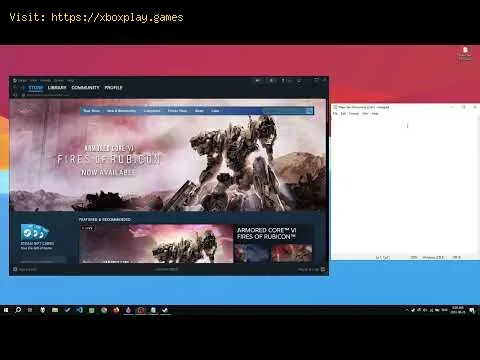Click Windows (CRLF) in Notepad status bar

pos(433,257)
